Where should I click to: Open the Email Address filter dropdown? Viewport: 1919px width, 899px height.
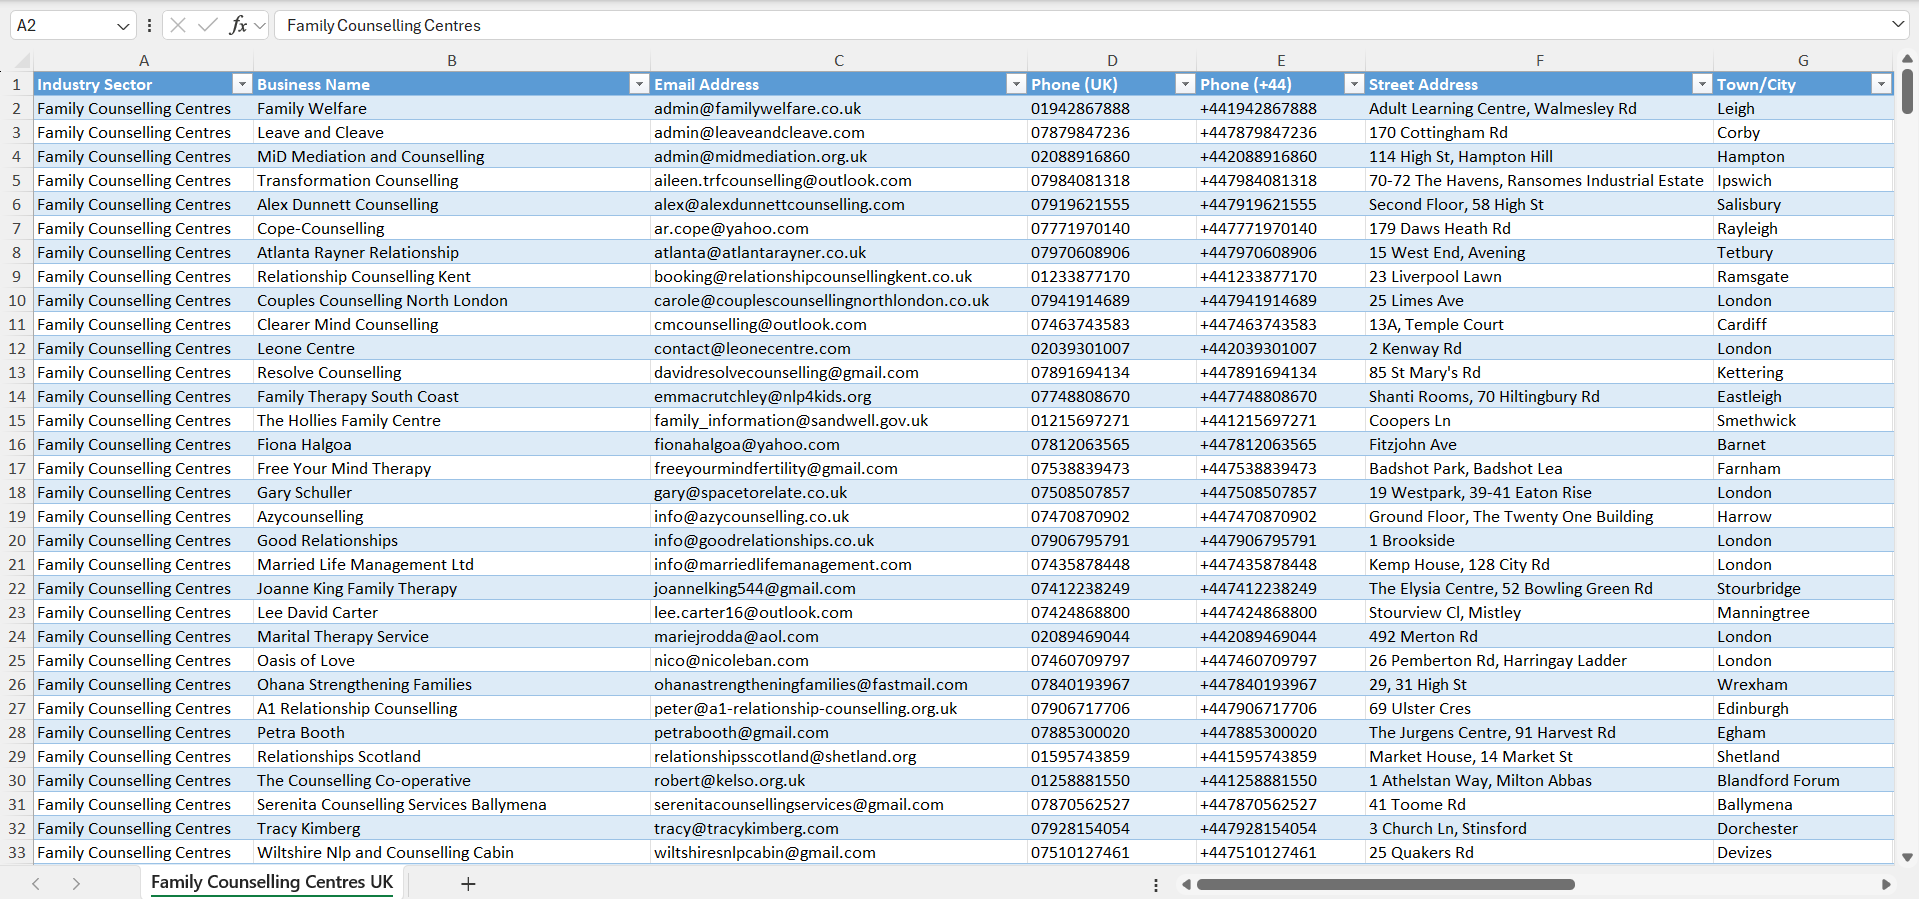tap(1015, 84)
